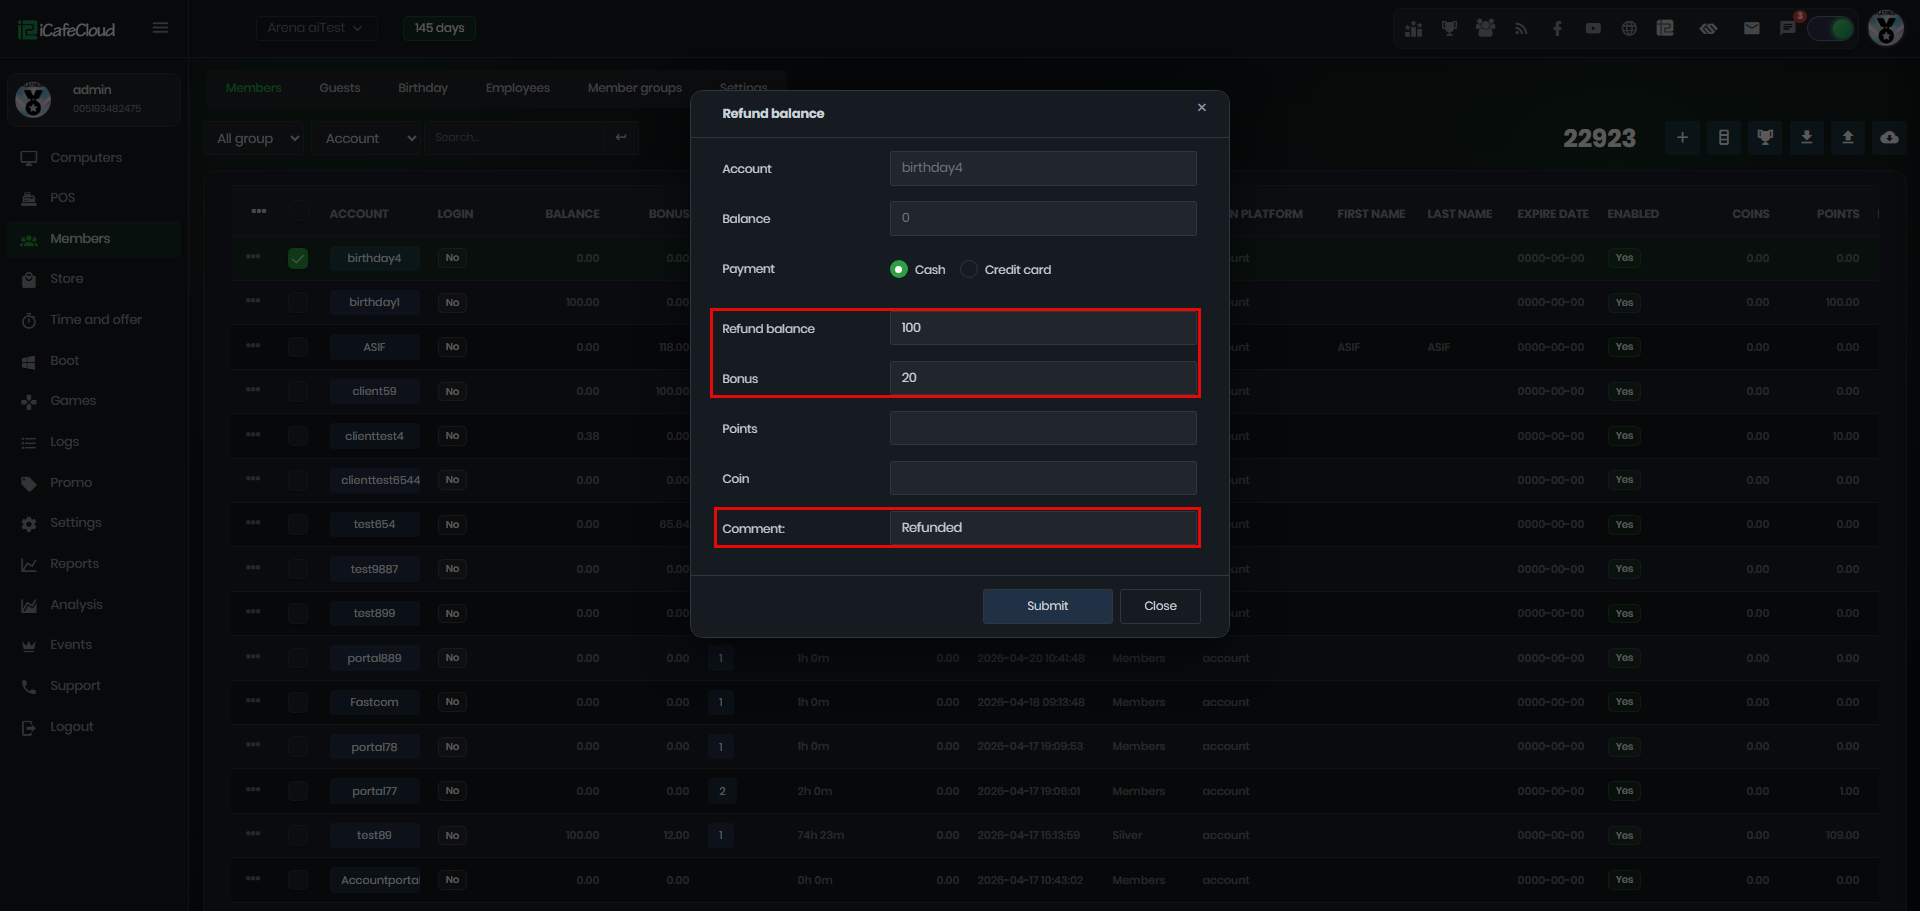
Task: Check the clienttest4 row checkbox
Action: coord(298,436)
